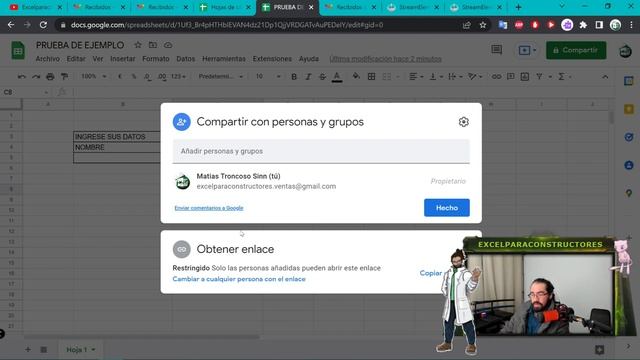Toggle strikethrough formatting
The width and height of the screenshot is (640, 360).
[x=322, y=76]
